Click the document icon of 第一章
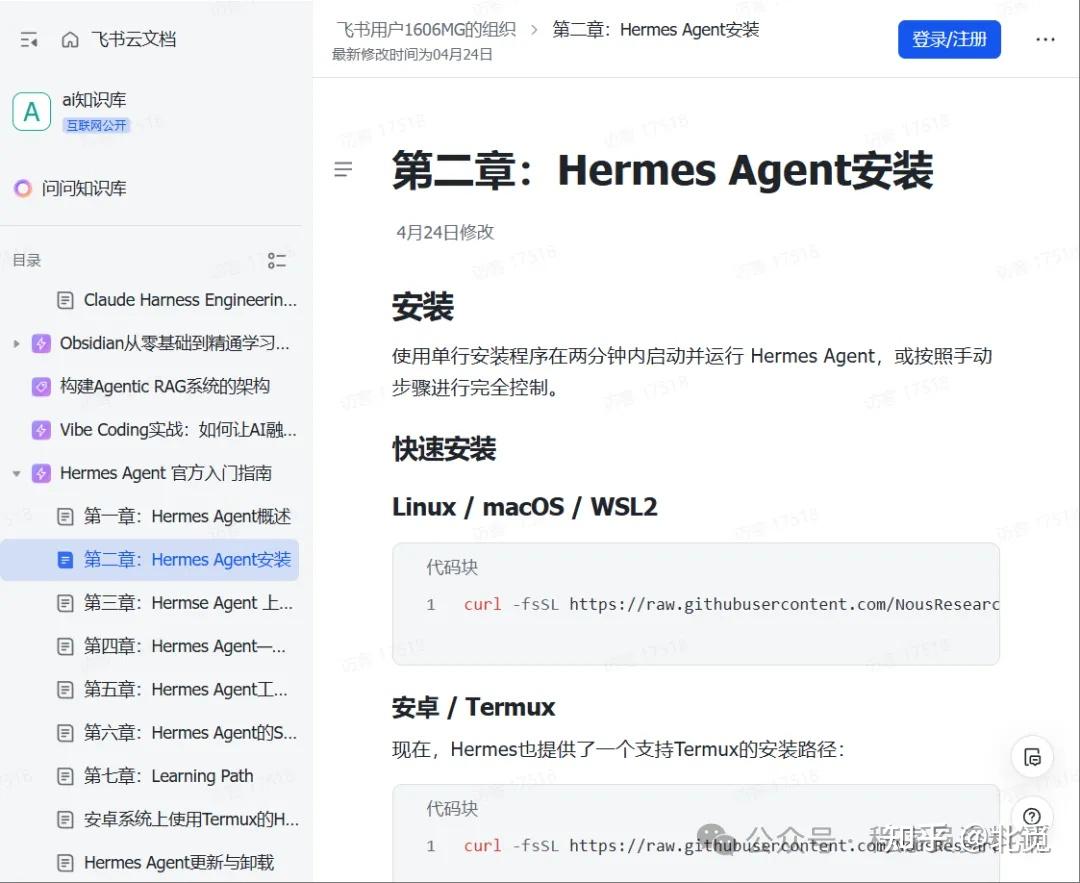This screenshot has height=883, width=1080. pos(65,517)
